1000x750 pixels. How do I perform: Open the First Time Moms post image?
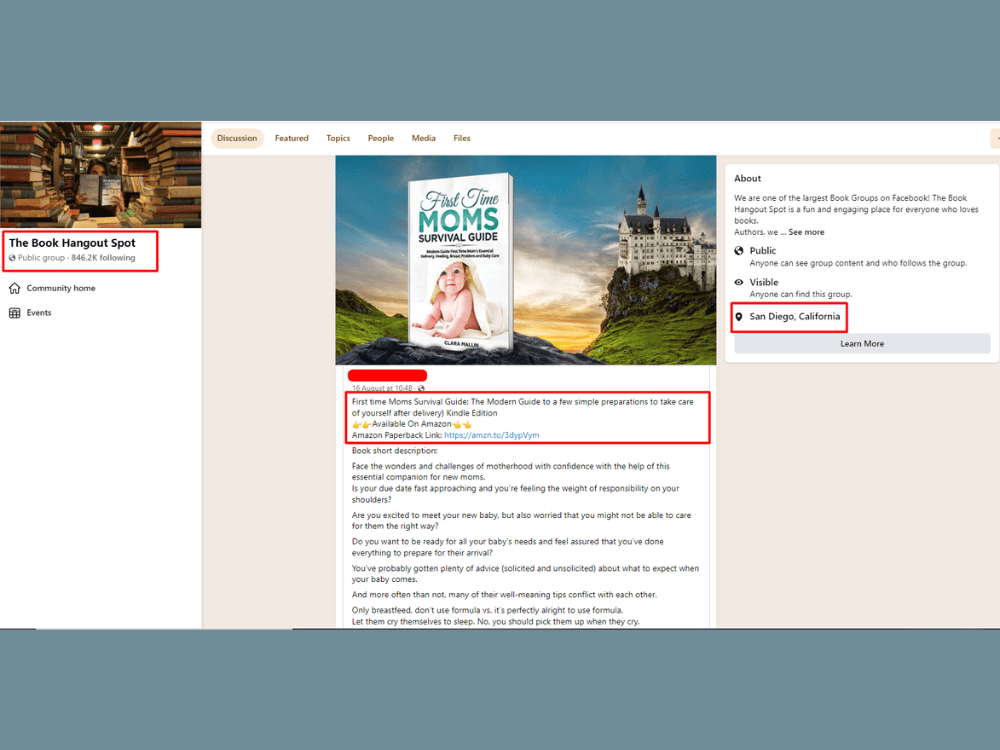coord(526,260)
